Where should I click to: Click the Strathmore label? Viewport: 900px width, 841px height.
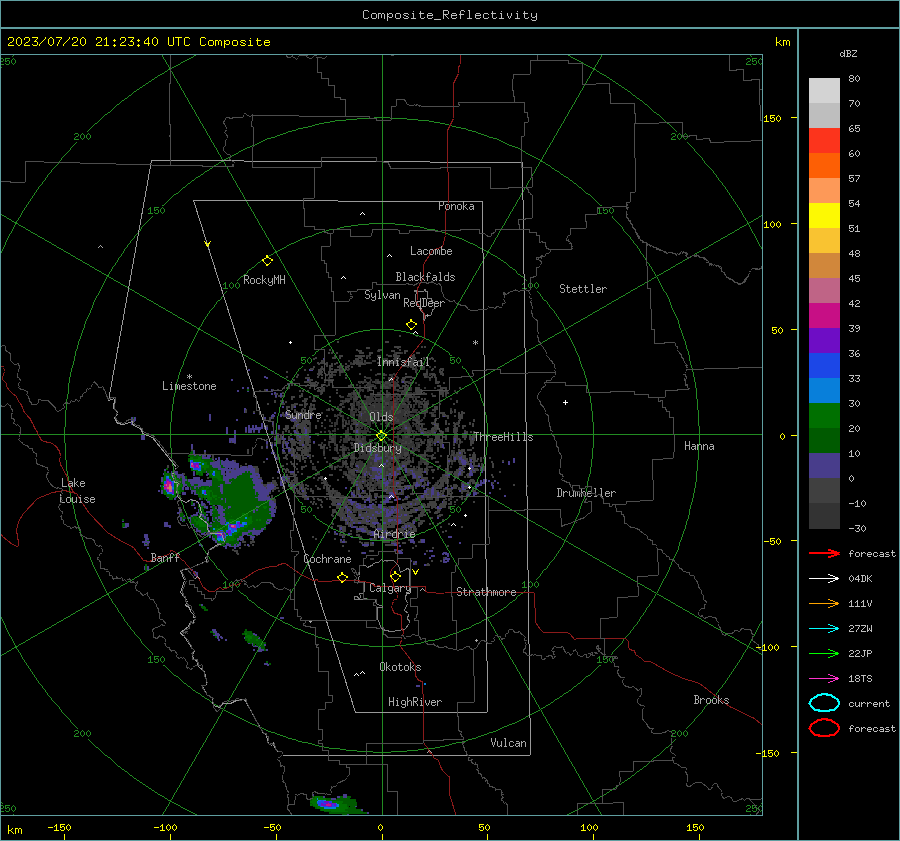click(486, 592)
